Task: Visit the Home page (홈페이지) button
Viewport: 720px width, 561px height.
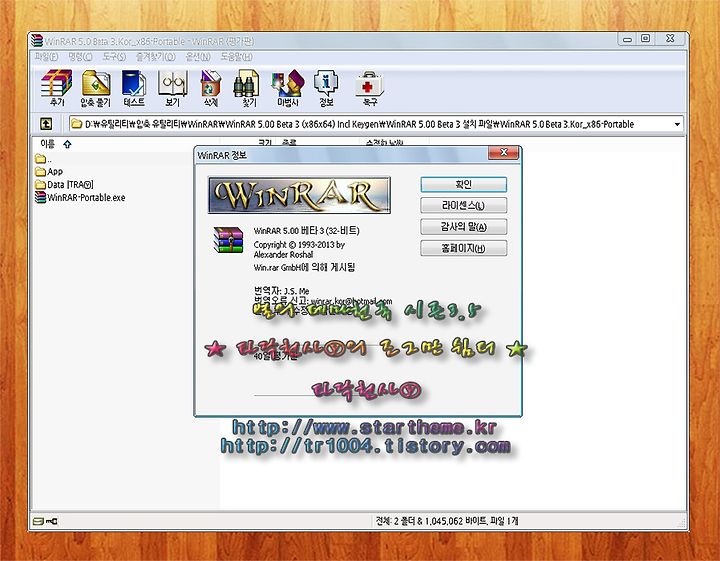Action: pyautogui.click(x=464, y=248)
